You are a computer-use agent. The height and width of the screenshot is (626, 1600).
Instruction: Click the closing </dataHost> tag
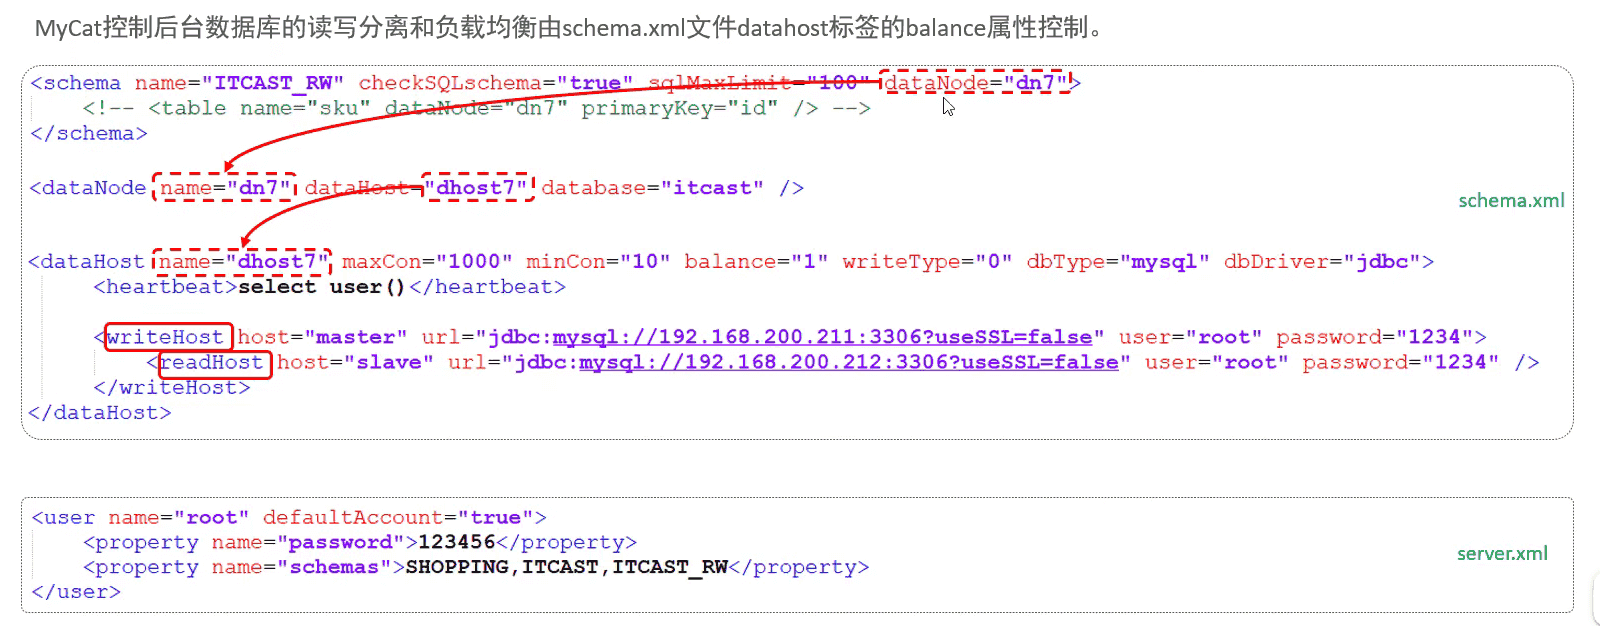(x=100, y=412)
